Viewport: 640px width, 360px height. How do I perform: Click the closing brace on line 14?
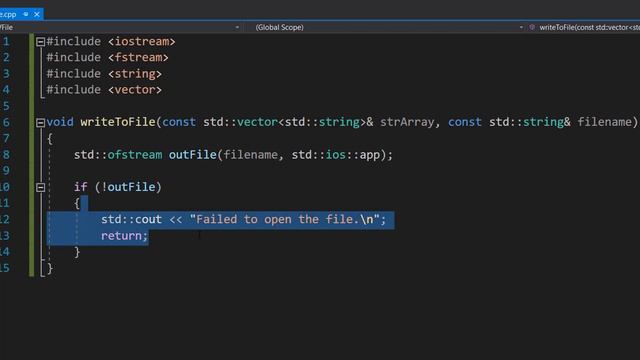tap(77, 252)
